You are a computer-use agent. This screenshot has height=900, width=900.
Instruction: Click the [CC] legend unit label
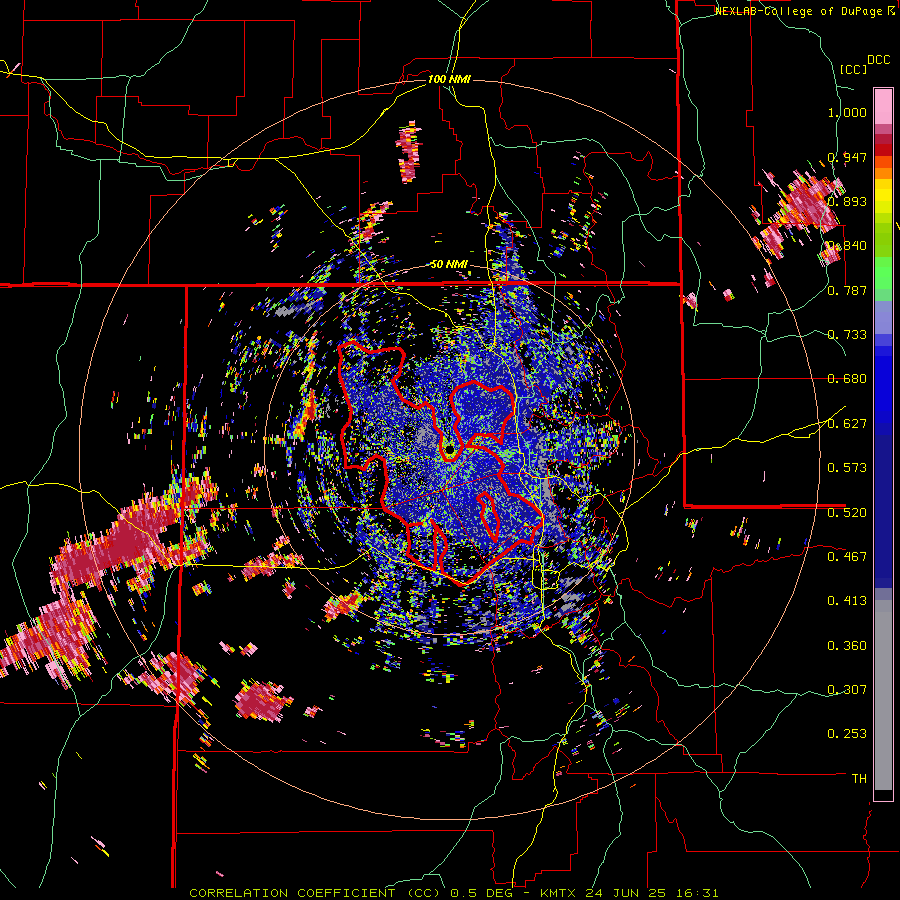[853, 69]
